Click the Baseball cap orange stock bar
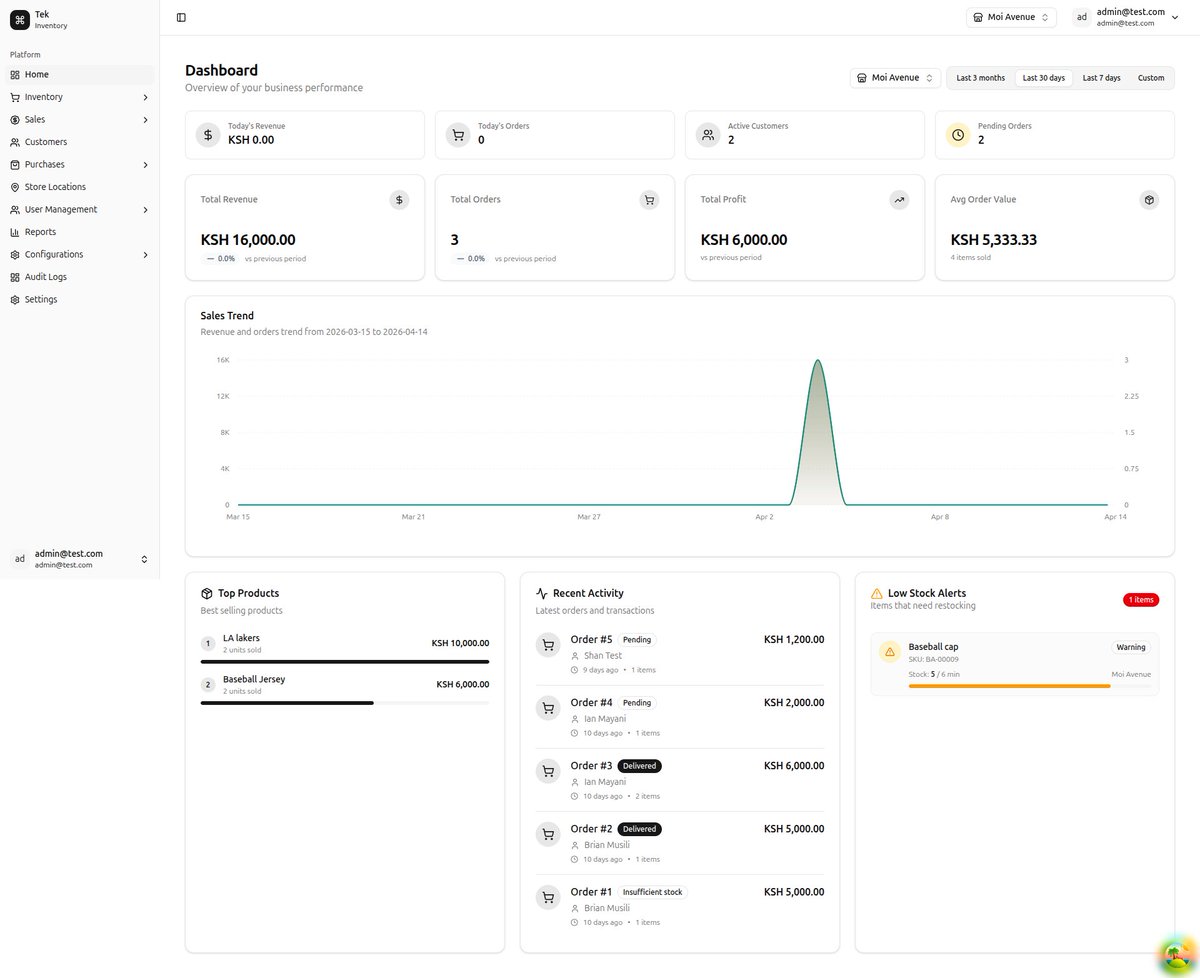 tap(1009, 686)
